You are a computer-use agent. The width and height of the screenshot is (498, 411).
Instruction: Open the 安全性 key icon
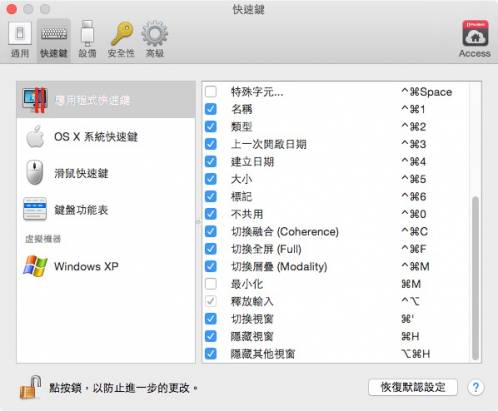coord(121,39)
